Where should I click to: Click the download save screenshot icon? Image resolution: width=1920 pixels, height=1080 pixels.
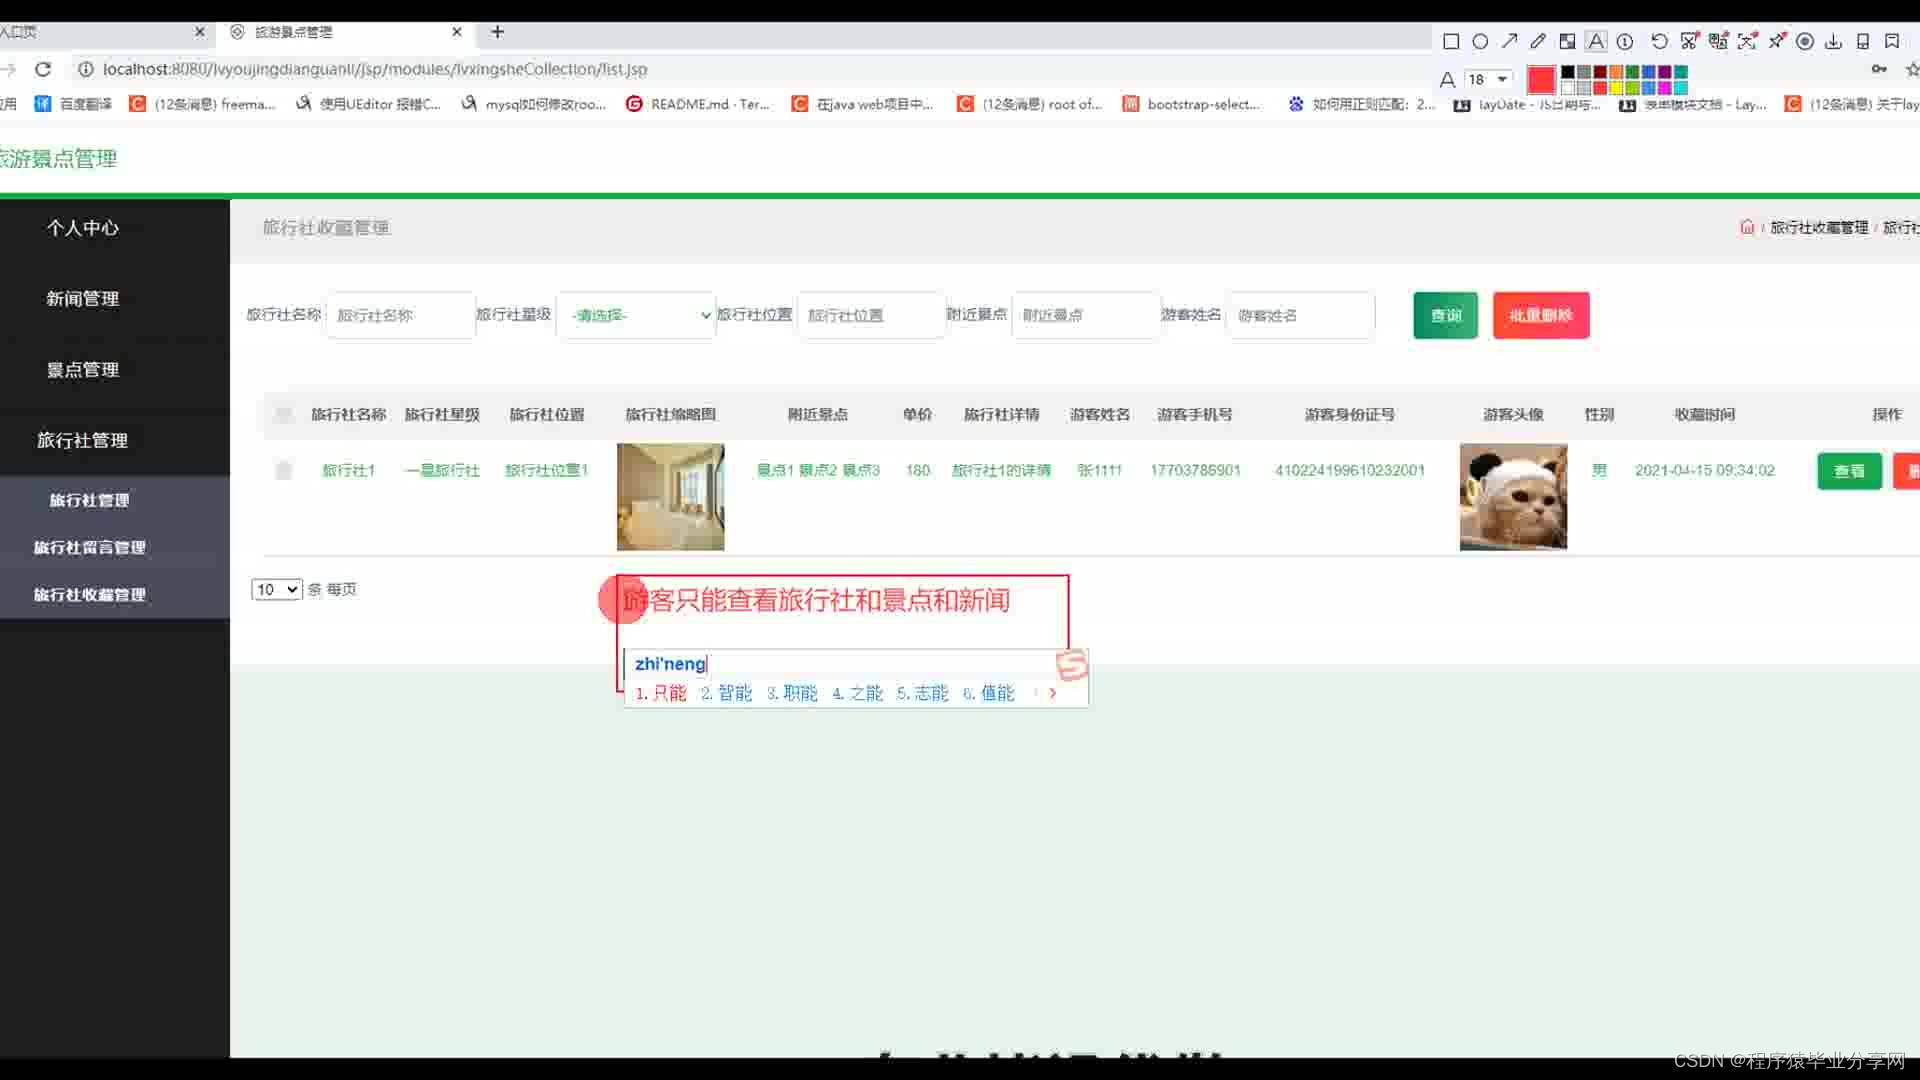(x=1833, y=41)
